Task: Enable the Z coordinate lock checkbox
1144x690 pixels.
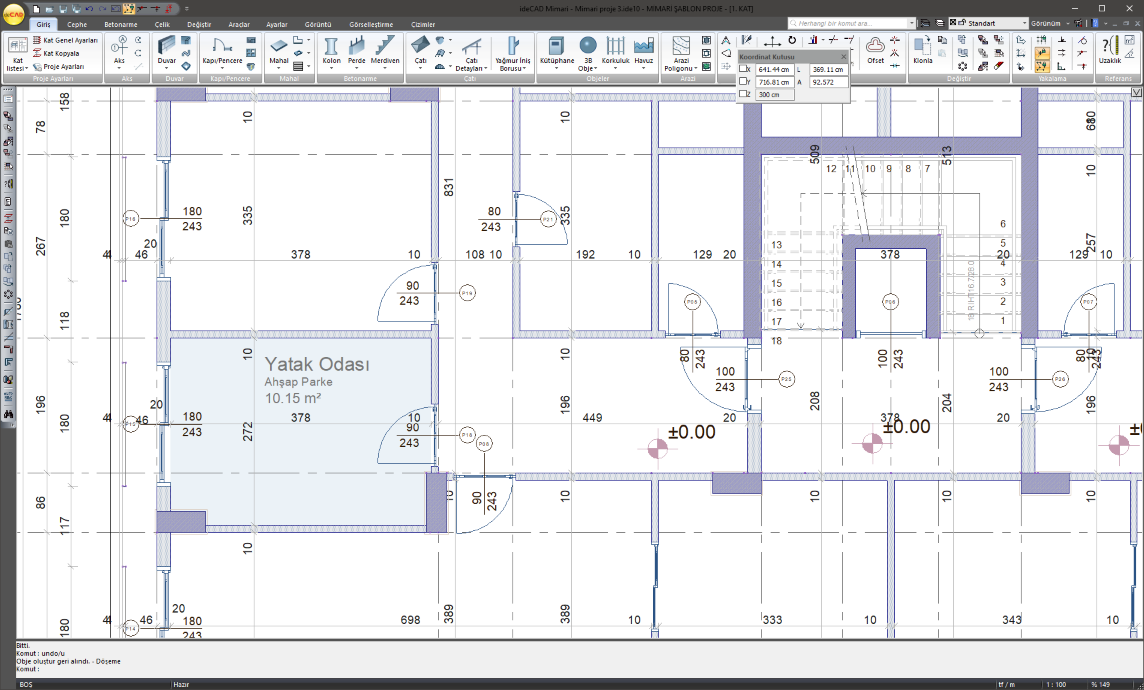Action: pos(743,94)
